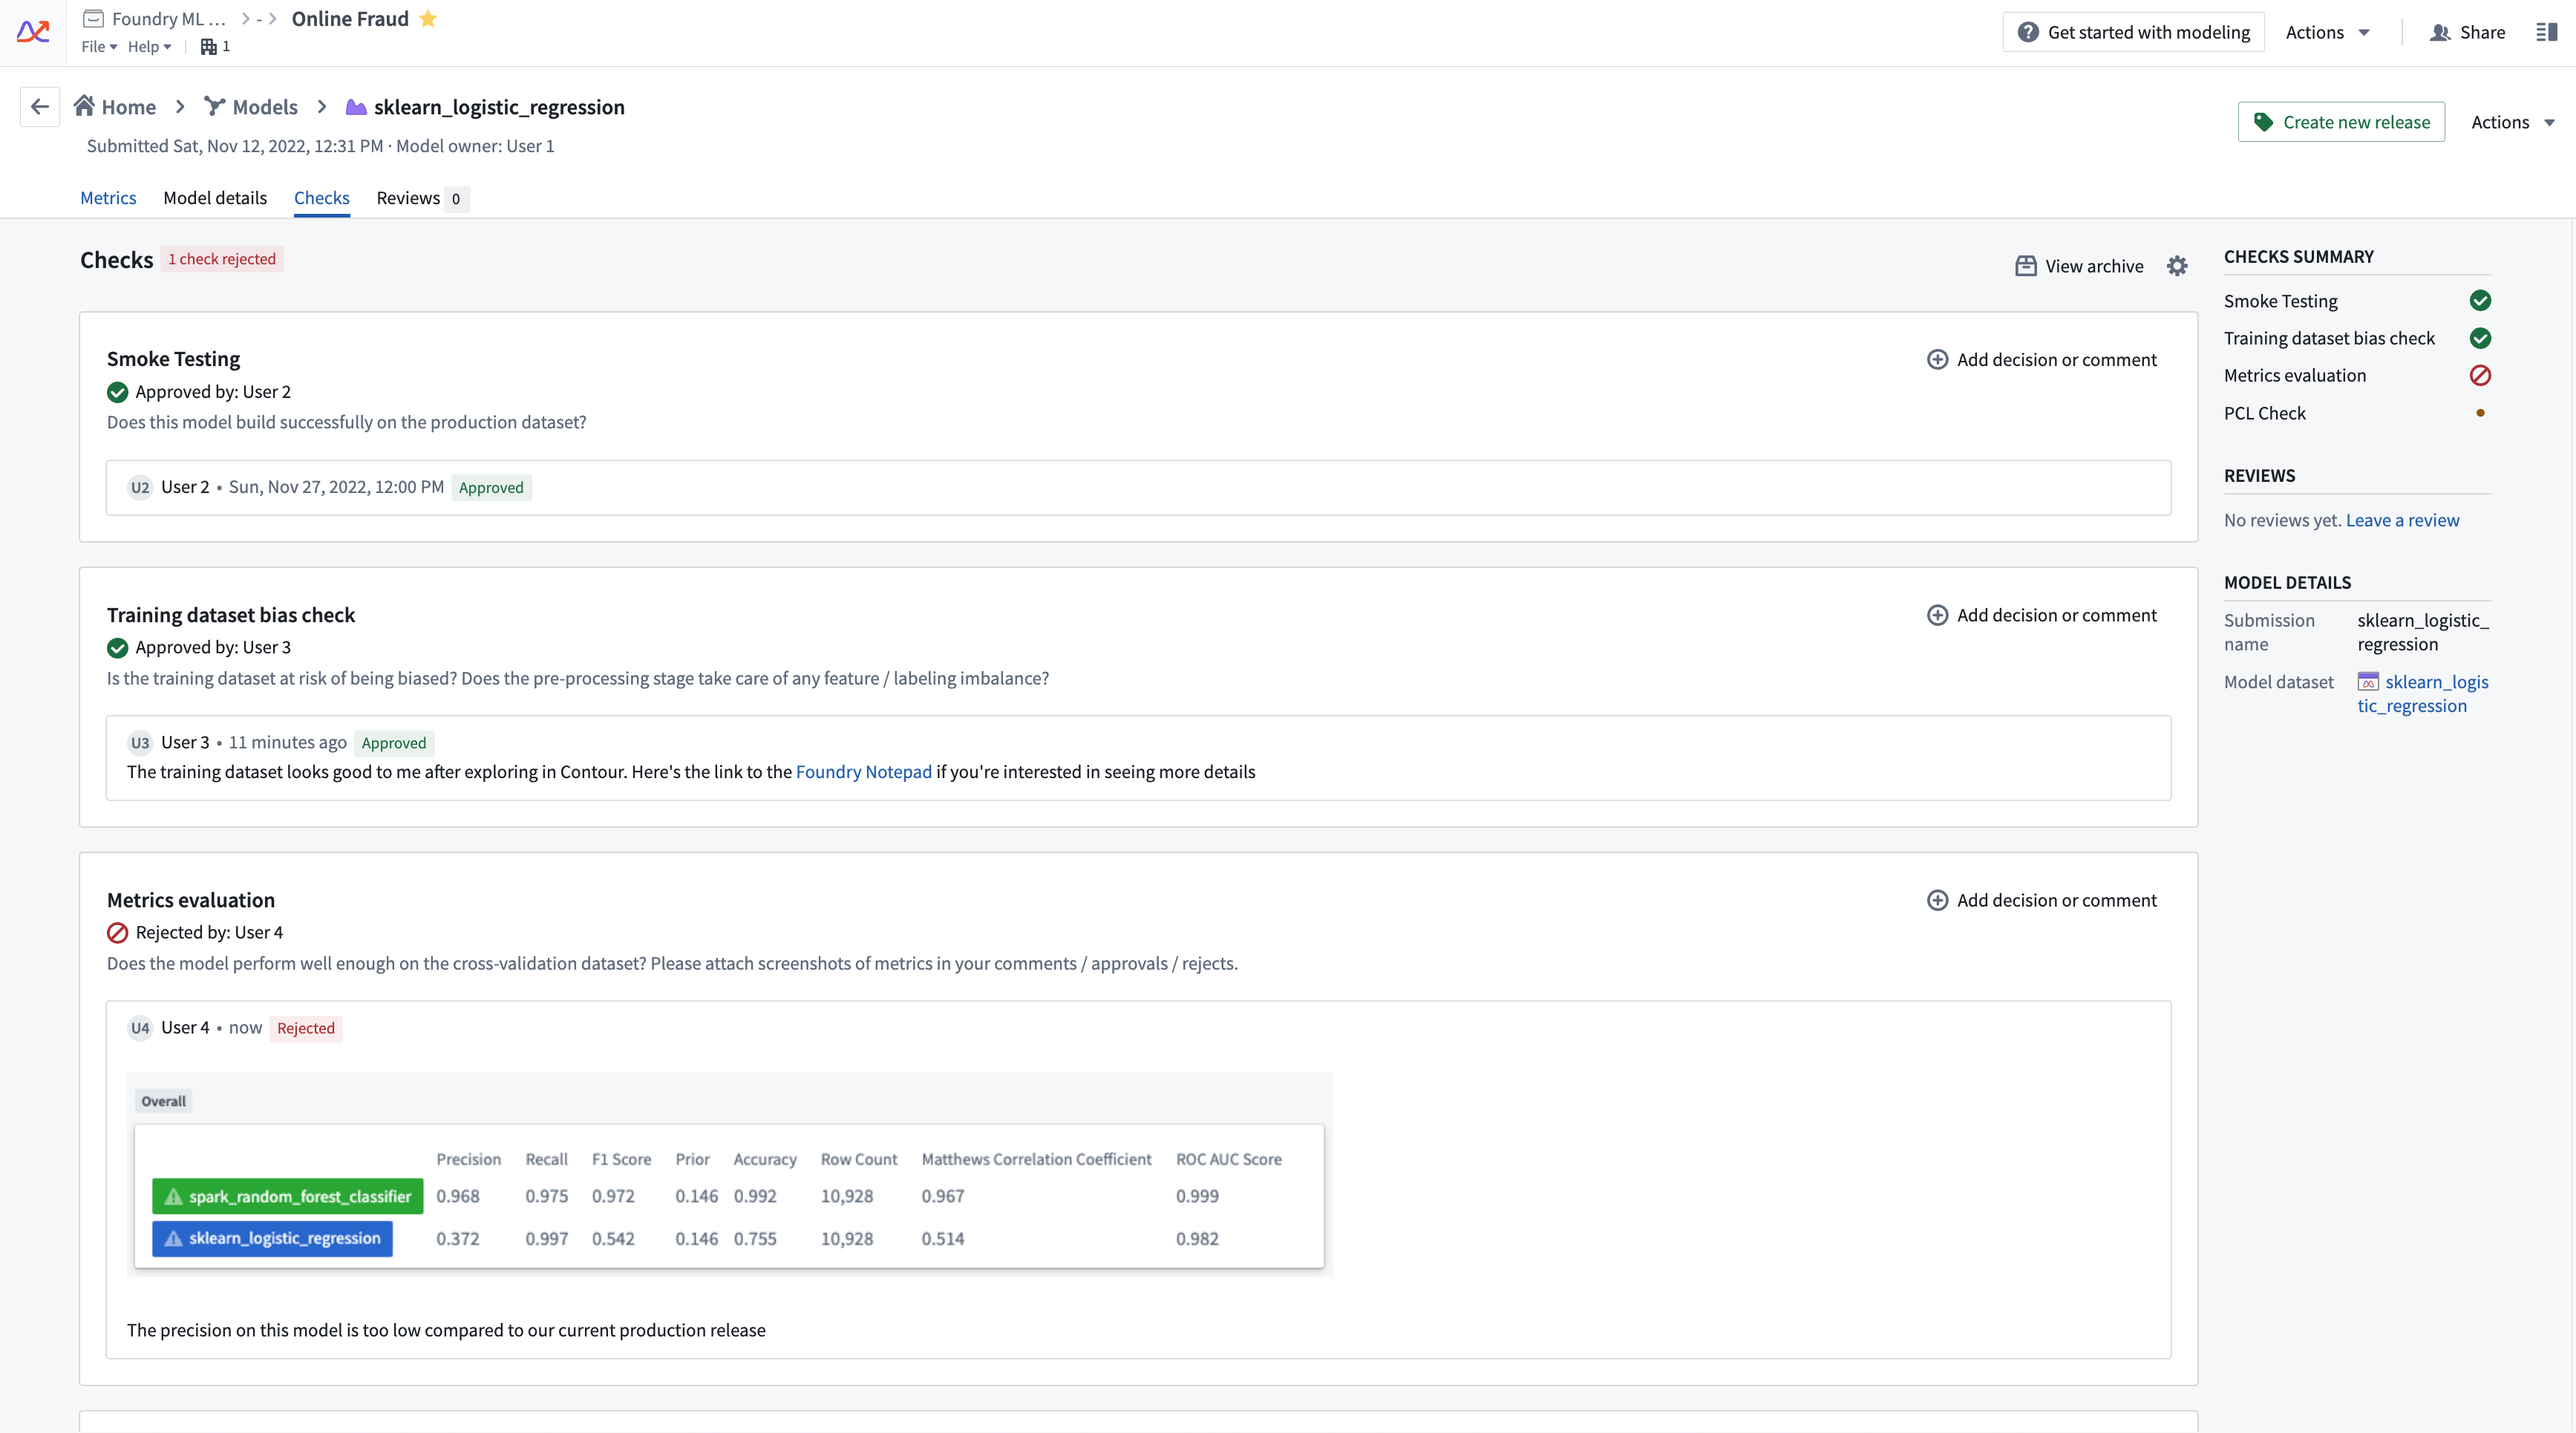Click the sklearn_logistic_regression dataset link
Viewport: 2576px width, 1433px height.
(2426, 692)
